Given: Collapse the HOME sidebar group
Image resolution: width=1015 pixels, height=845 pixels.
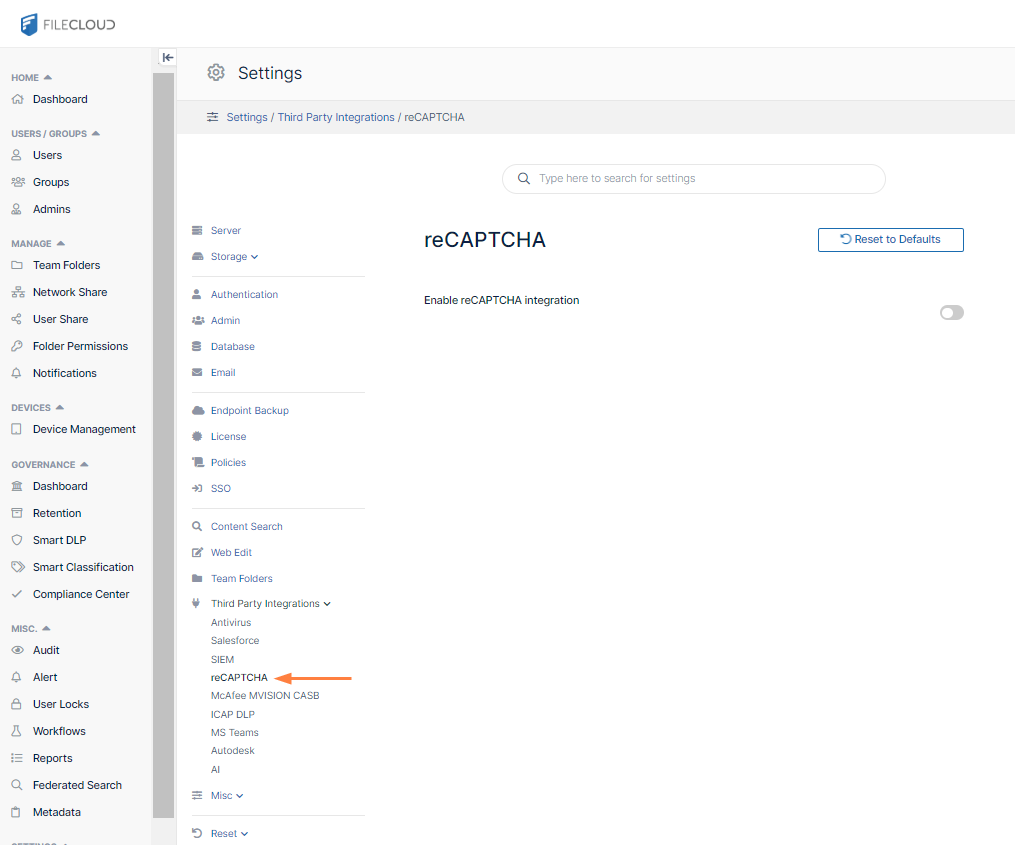Looking at the screenshot, I should point(31,78).
